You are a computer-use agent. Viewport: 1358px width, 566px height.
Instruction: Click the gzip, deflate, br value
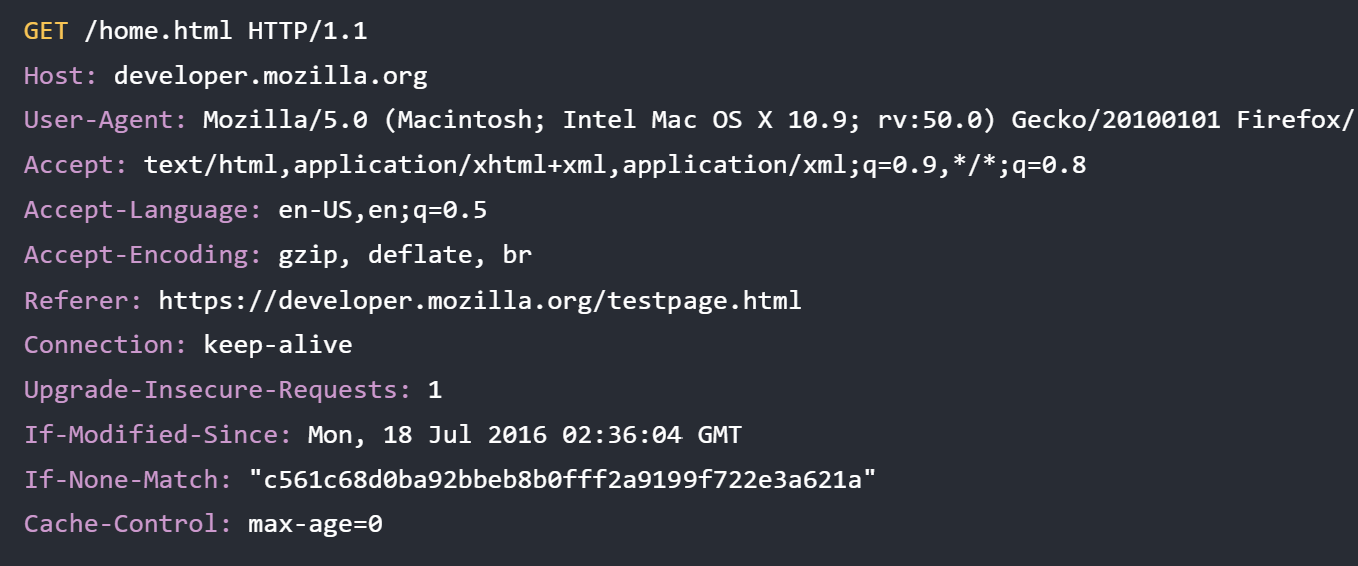point(405,255)
